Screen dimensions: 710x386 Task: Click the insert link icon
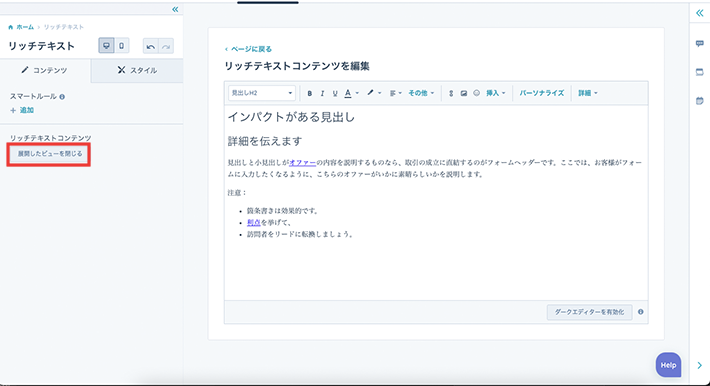(x=451, y=93)
